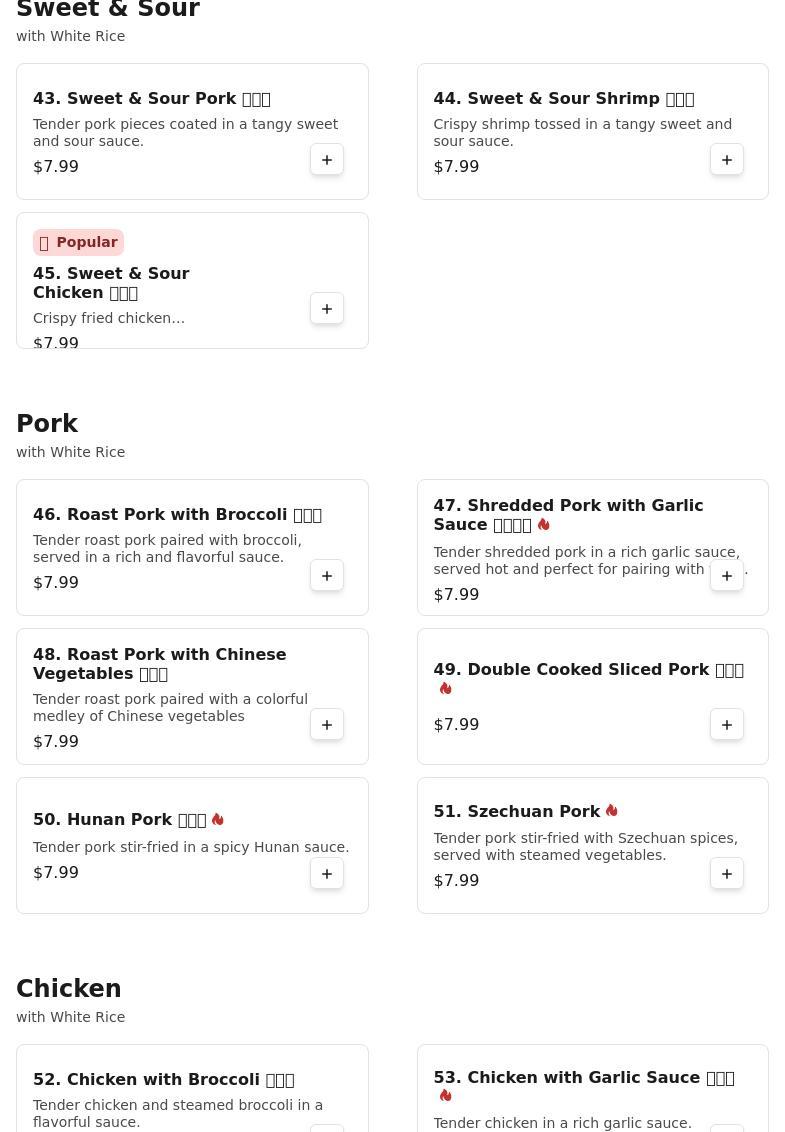Image resolution: width=785 pixels, height=1132 pixels.
Task: Click the Pork section heading
Action: click(47, 424)
